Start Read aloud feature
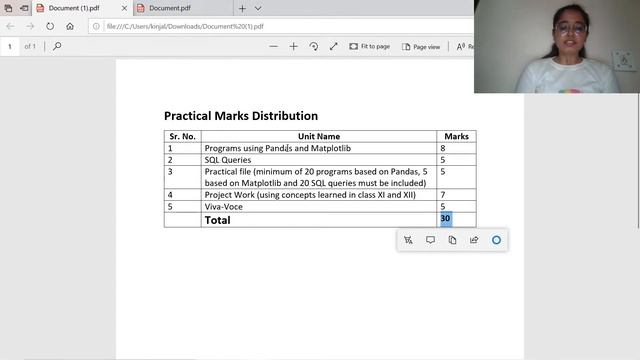Image resolution: width=640 pixels, height=360 pixels. pos(464,47)
